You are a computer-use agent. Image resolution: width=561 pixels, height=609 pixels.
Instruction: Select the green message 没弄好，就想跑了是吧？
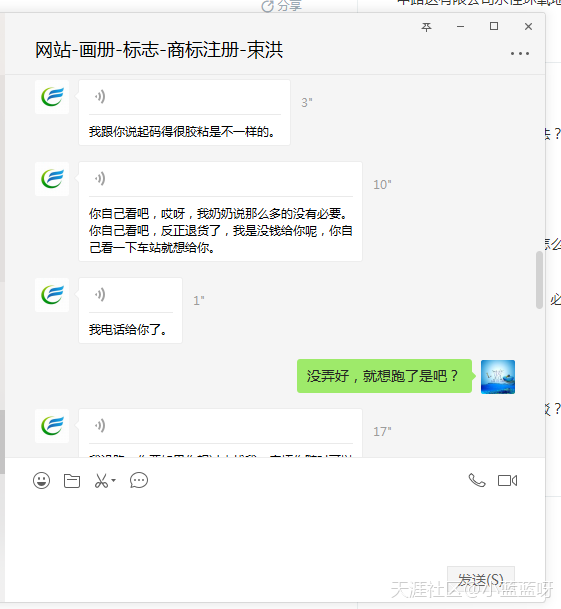click(384, 376)
